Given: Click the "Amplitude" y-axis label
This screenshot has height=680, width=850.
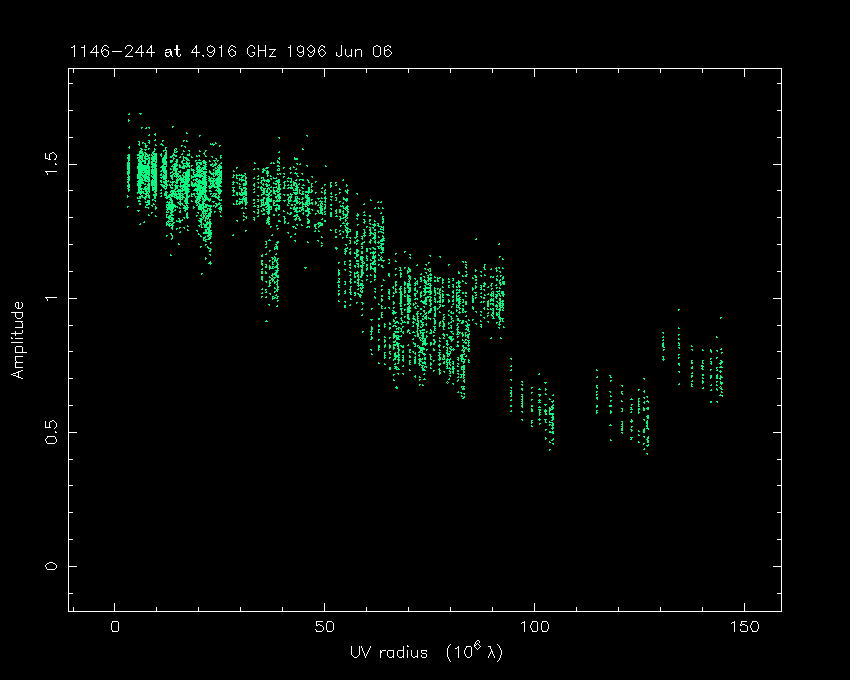Looking at the screenshot, I should click(17, 340).
